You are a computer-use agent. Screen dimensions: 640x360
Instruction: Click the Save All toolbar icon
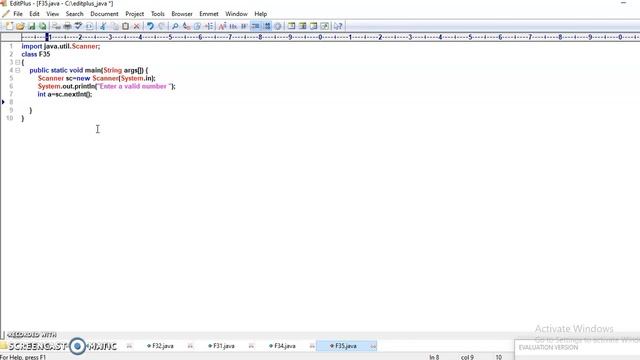42,26
